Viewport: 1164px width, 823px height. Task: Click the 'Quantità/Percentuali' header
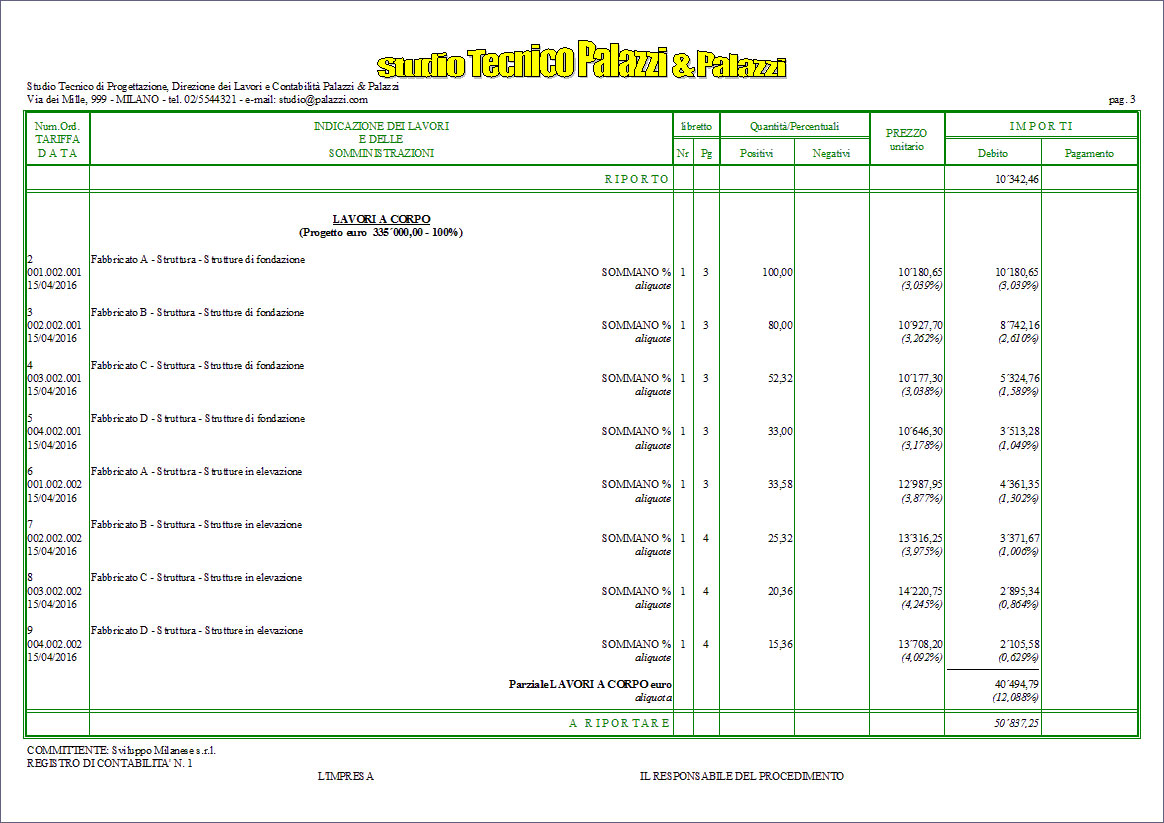click(794, 126)
